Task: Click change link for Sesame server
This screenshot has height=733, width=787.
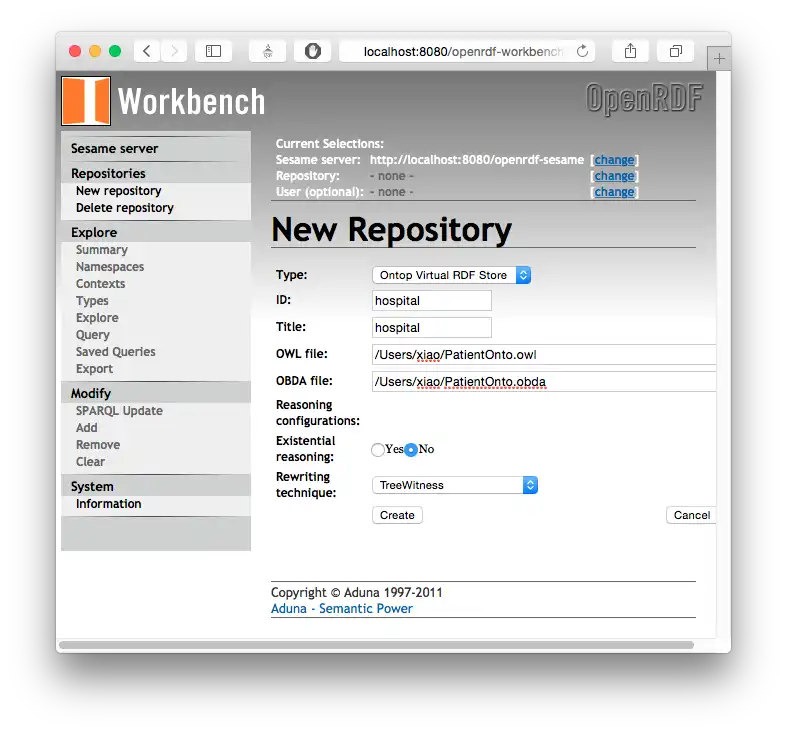Action: pyautogui.click(x=614, y=160)
